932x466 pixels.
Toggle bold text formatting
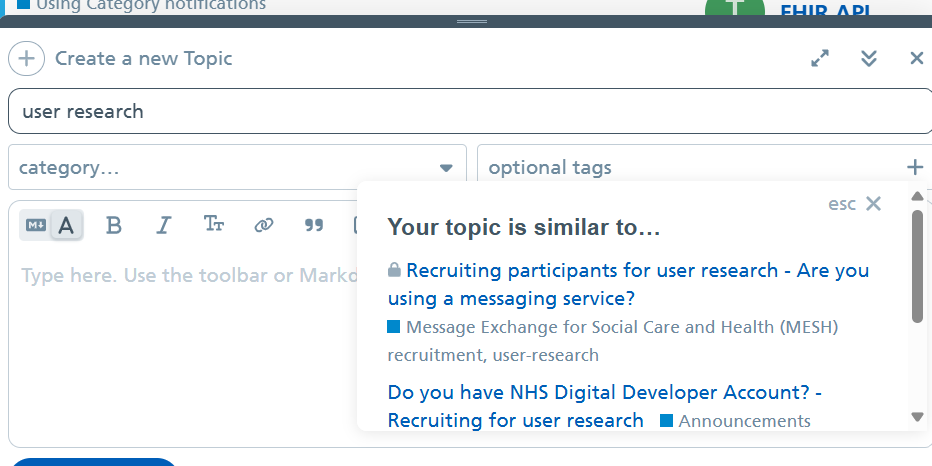[x=114, y=225]
